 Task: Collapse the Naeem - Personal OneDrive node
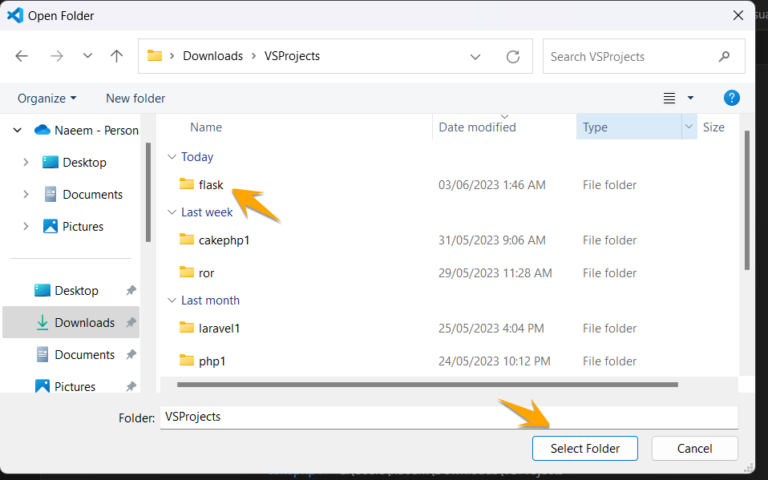point(16,130)
